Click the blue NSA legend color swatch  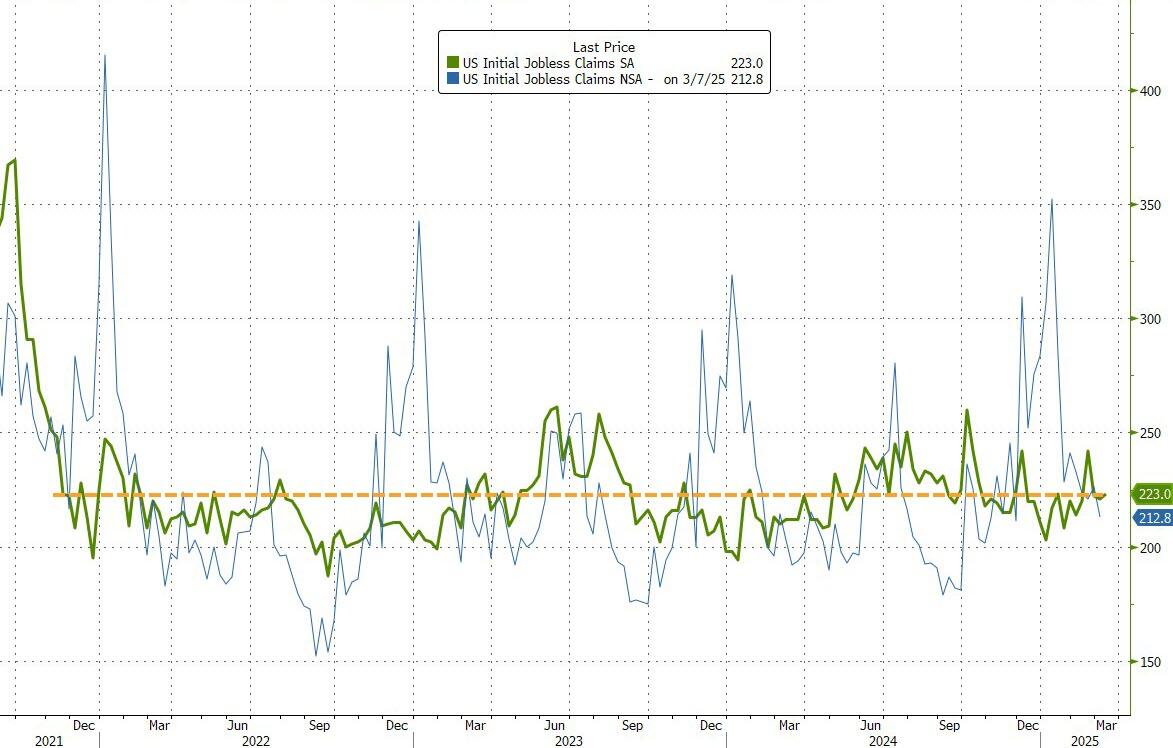(451, 80)
